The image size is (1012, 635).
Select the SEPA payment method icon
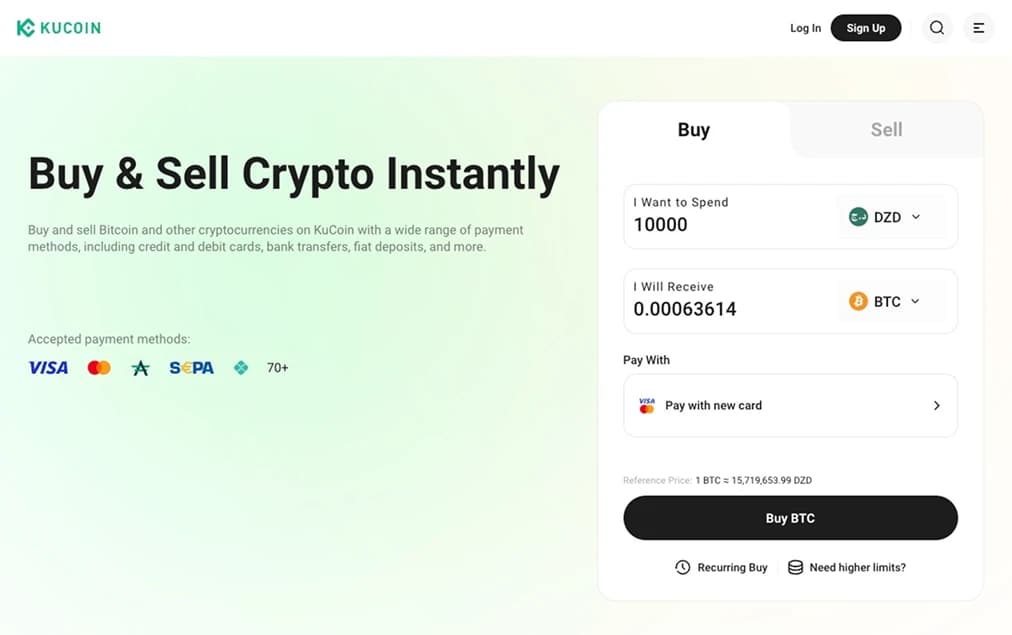(x=190, y=367)
